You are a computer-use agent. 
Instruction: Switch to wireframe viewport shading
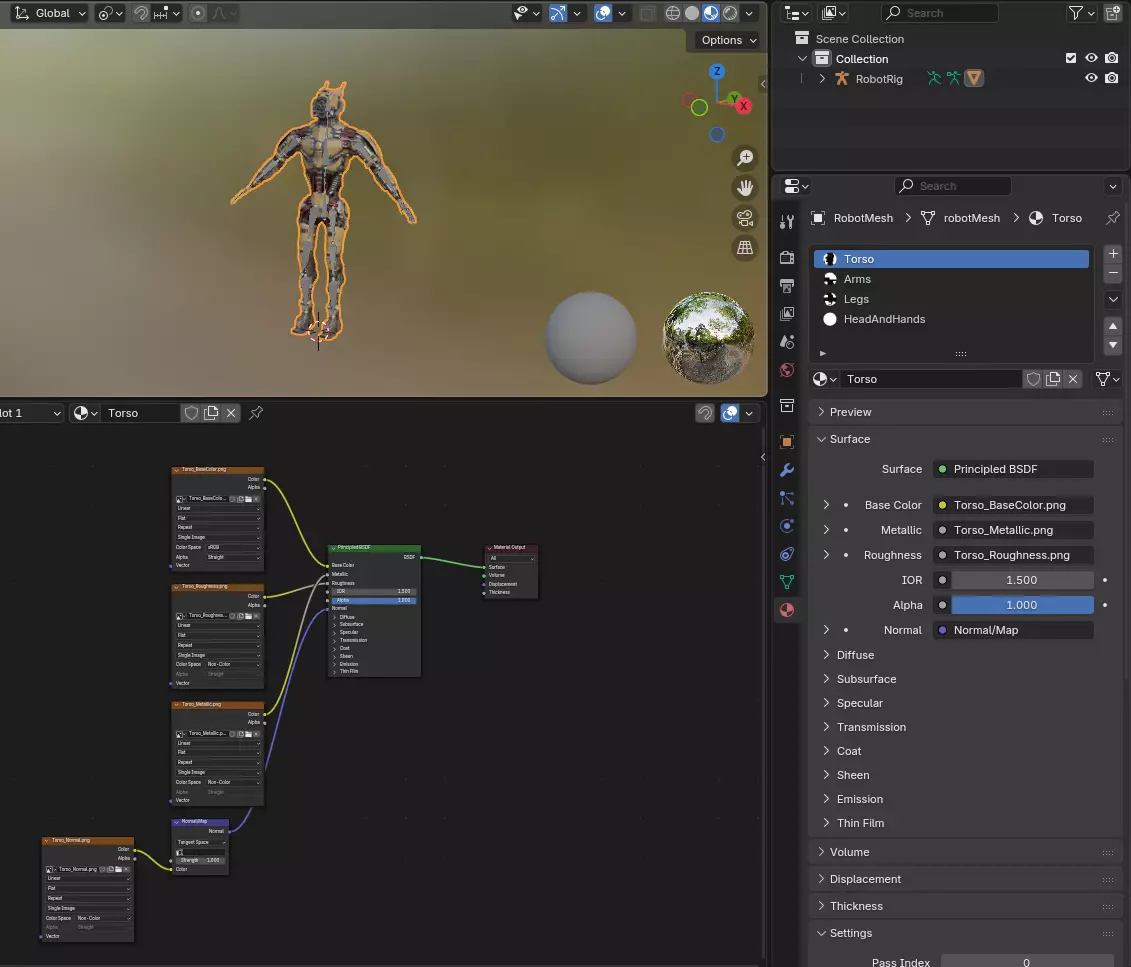click(x=672, y=13)
